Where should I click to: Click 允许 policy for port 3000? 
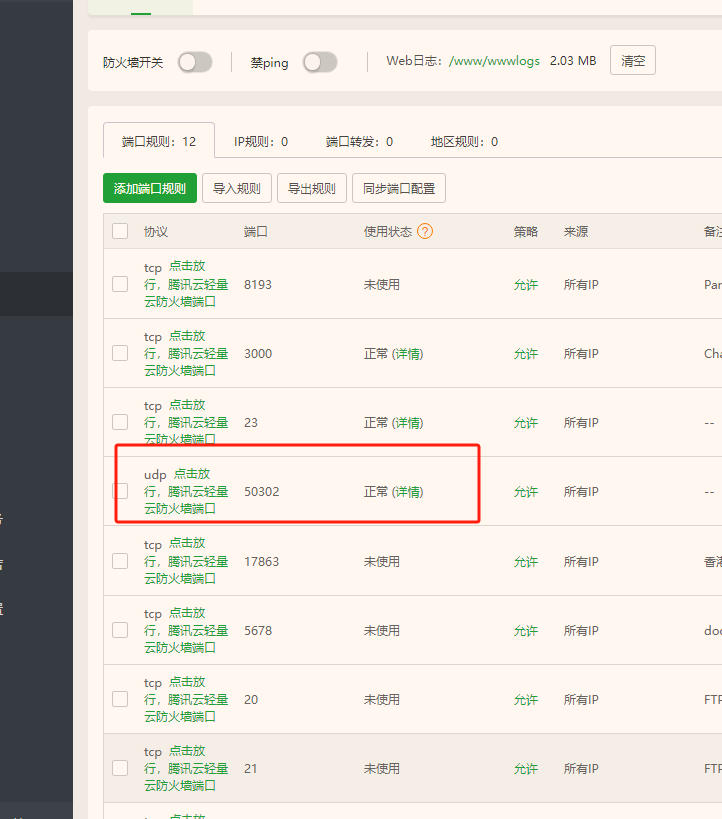[526, 354]
